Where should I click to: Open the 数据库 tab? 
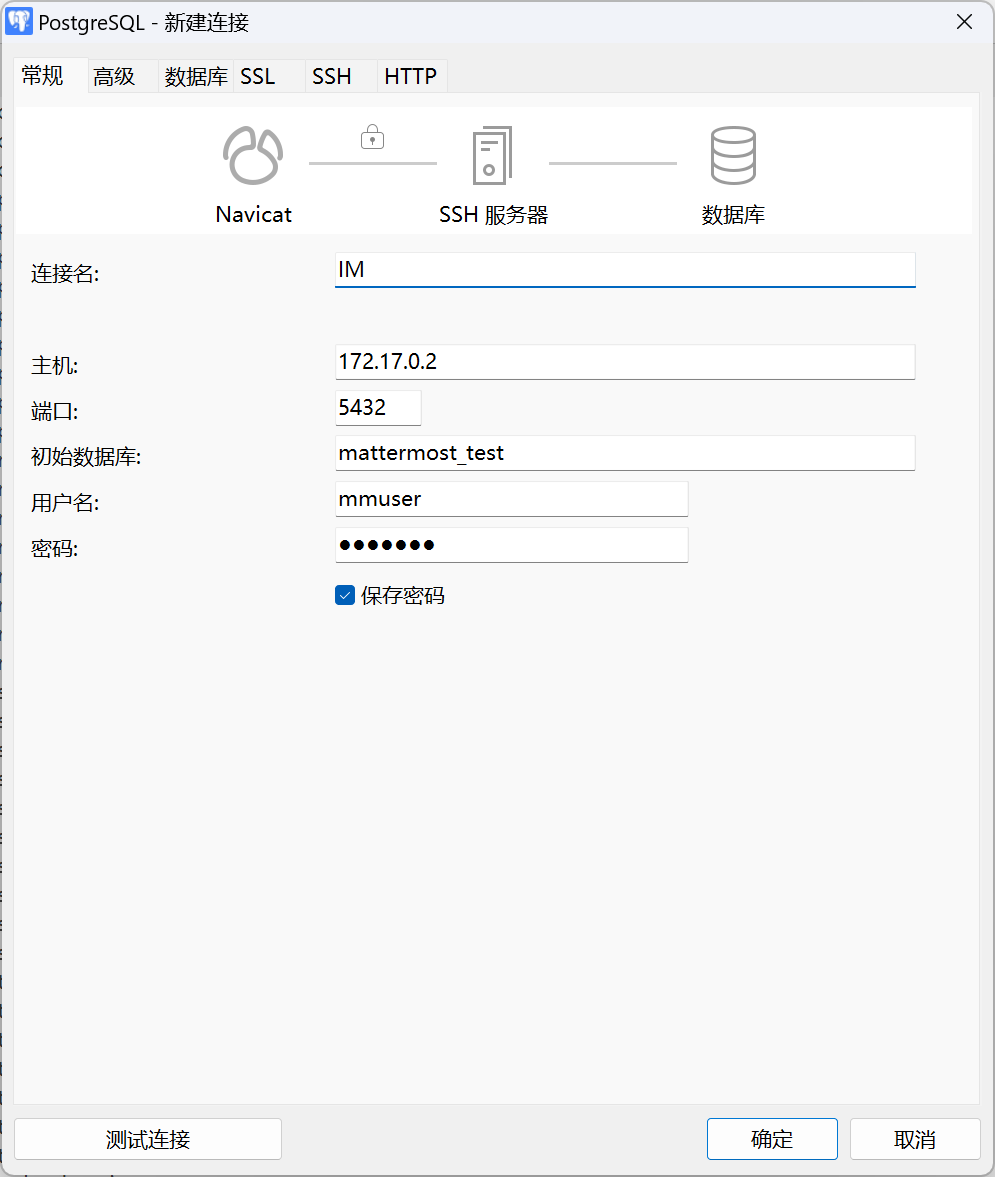pyautogui.click(x=196, y=76)
